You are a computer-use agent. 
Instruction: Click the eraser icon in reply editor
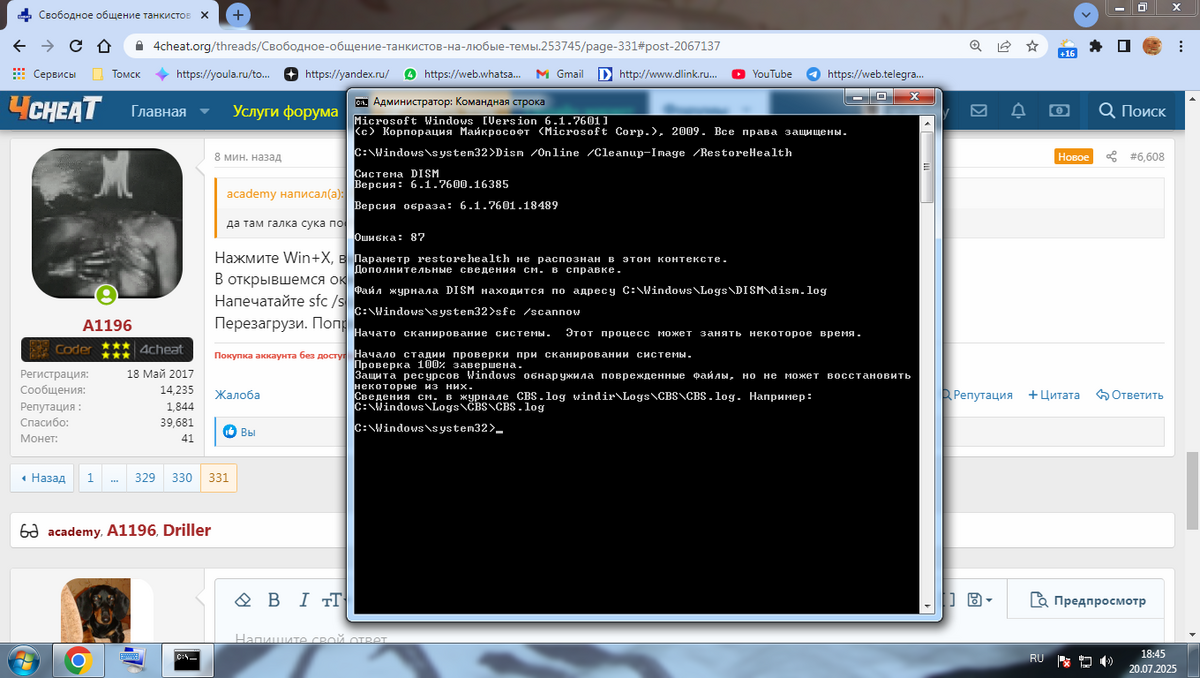point(241,600)
